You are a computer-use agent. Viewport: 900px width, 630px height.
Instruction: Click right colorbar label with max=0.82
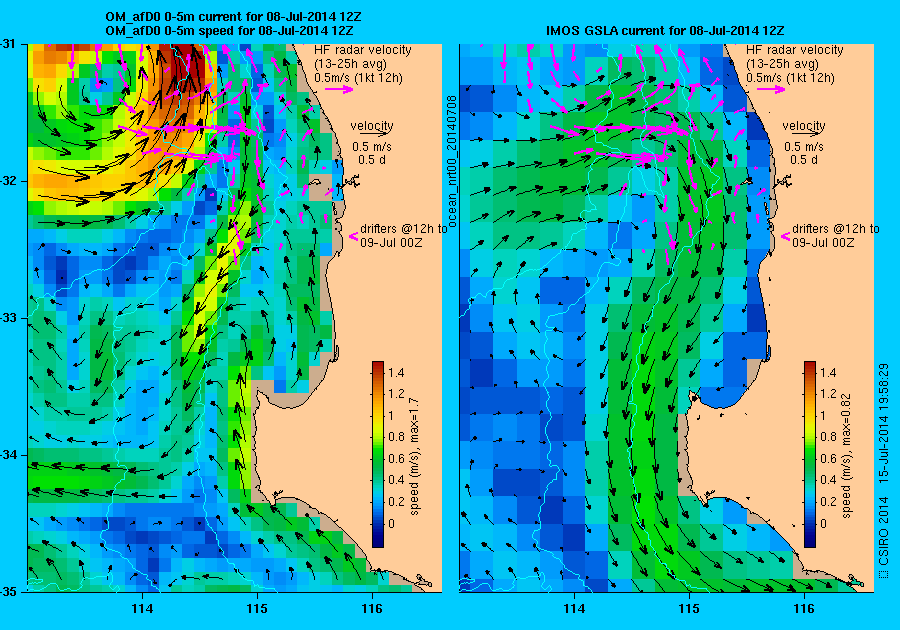(846, 456)
